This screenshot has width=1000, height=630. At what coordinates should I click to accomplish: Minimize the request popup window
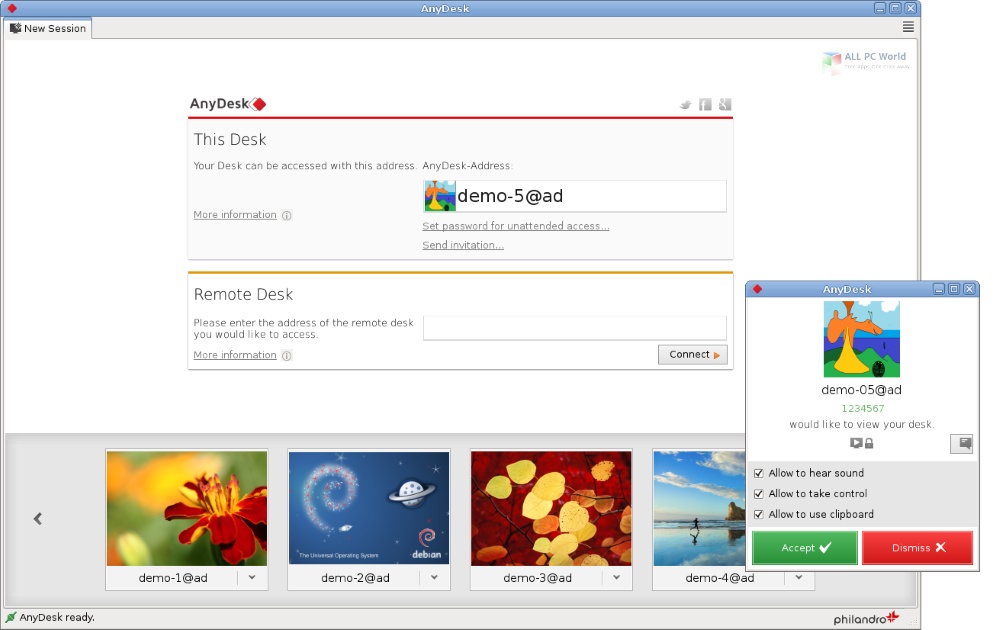pyautogui.click(x=939, y=289)
